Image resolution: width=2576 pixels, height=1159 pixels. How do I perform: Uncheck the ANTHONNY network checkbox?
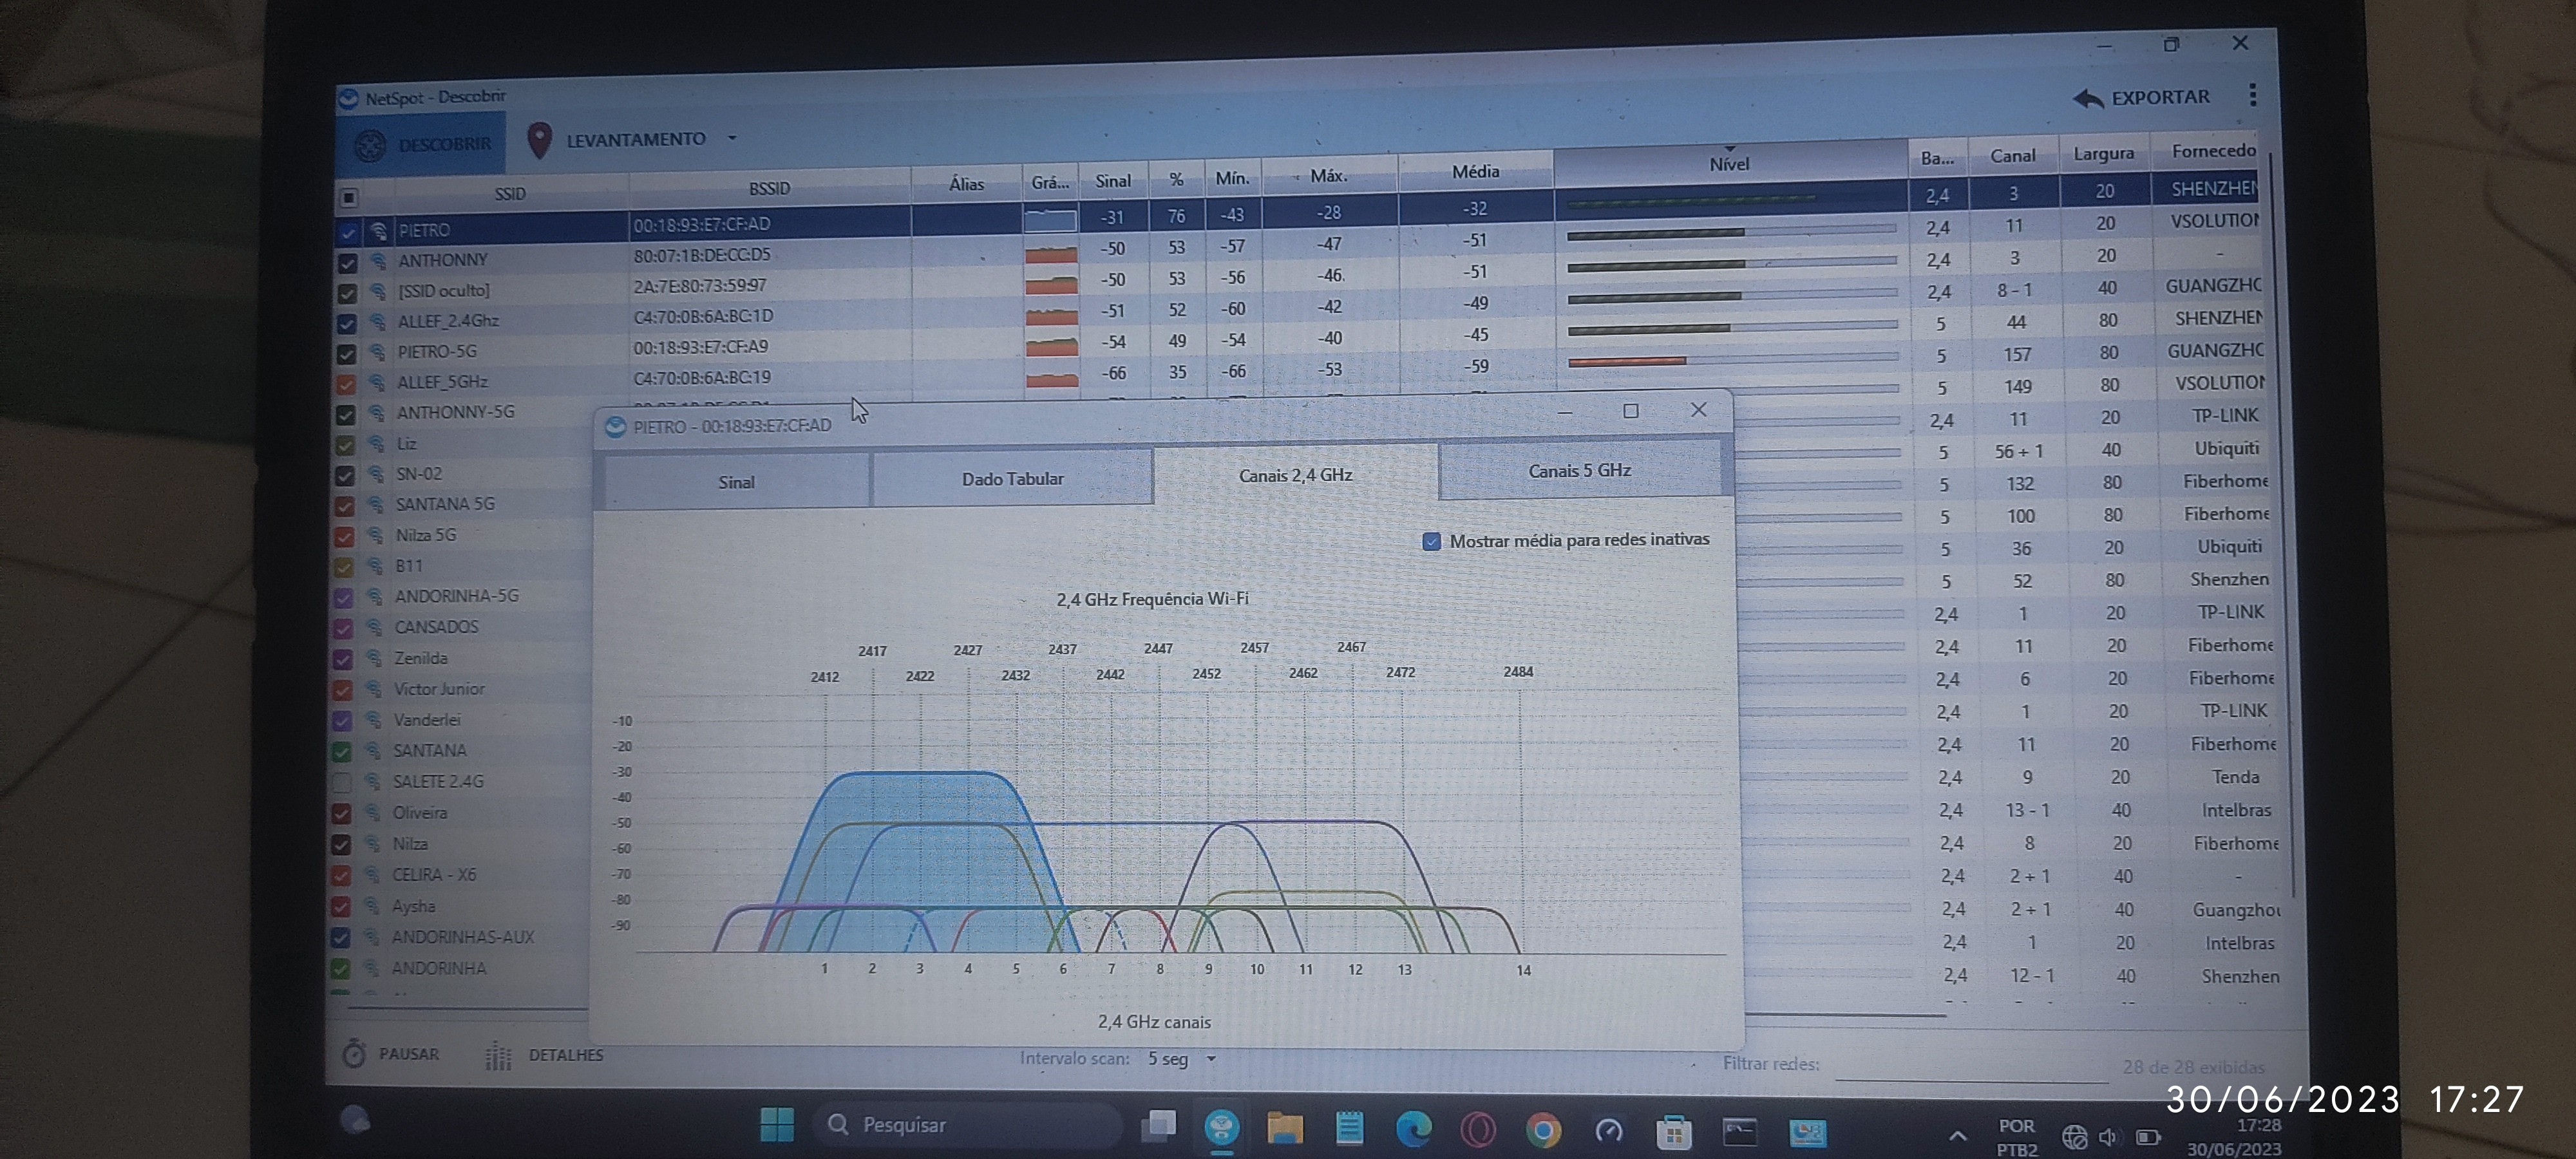[347, 263]
